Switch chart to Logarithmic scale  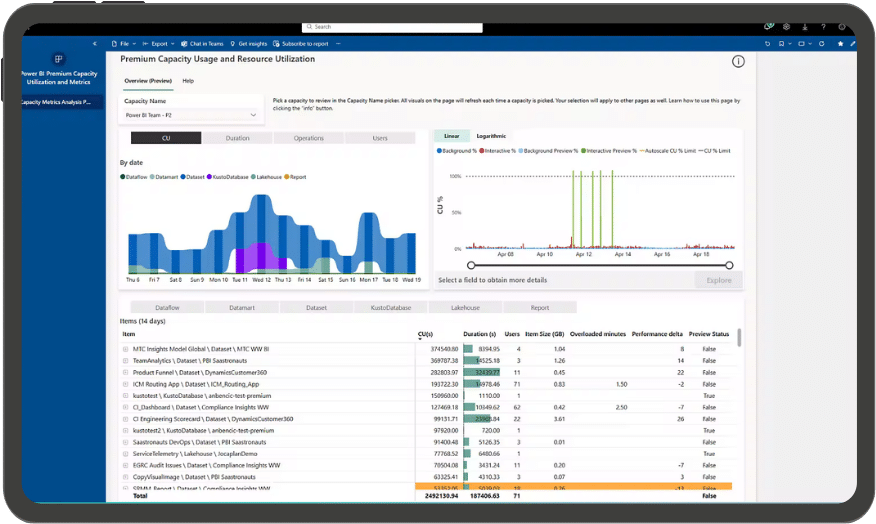point(491,136)
